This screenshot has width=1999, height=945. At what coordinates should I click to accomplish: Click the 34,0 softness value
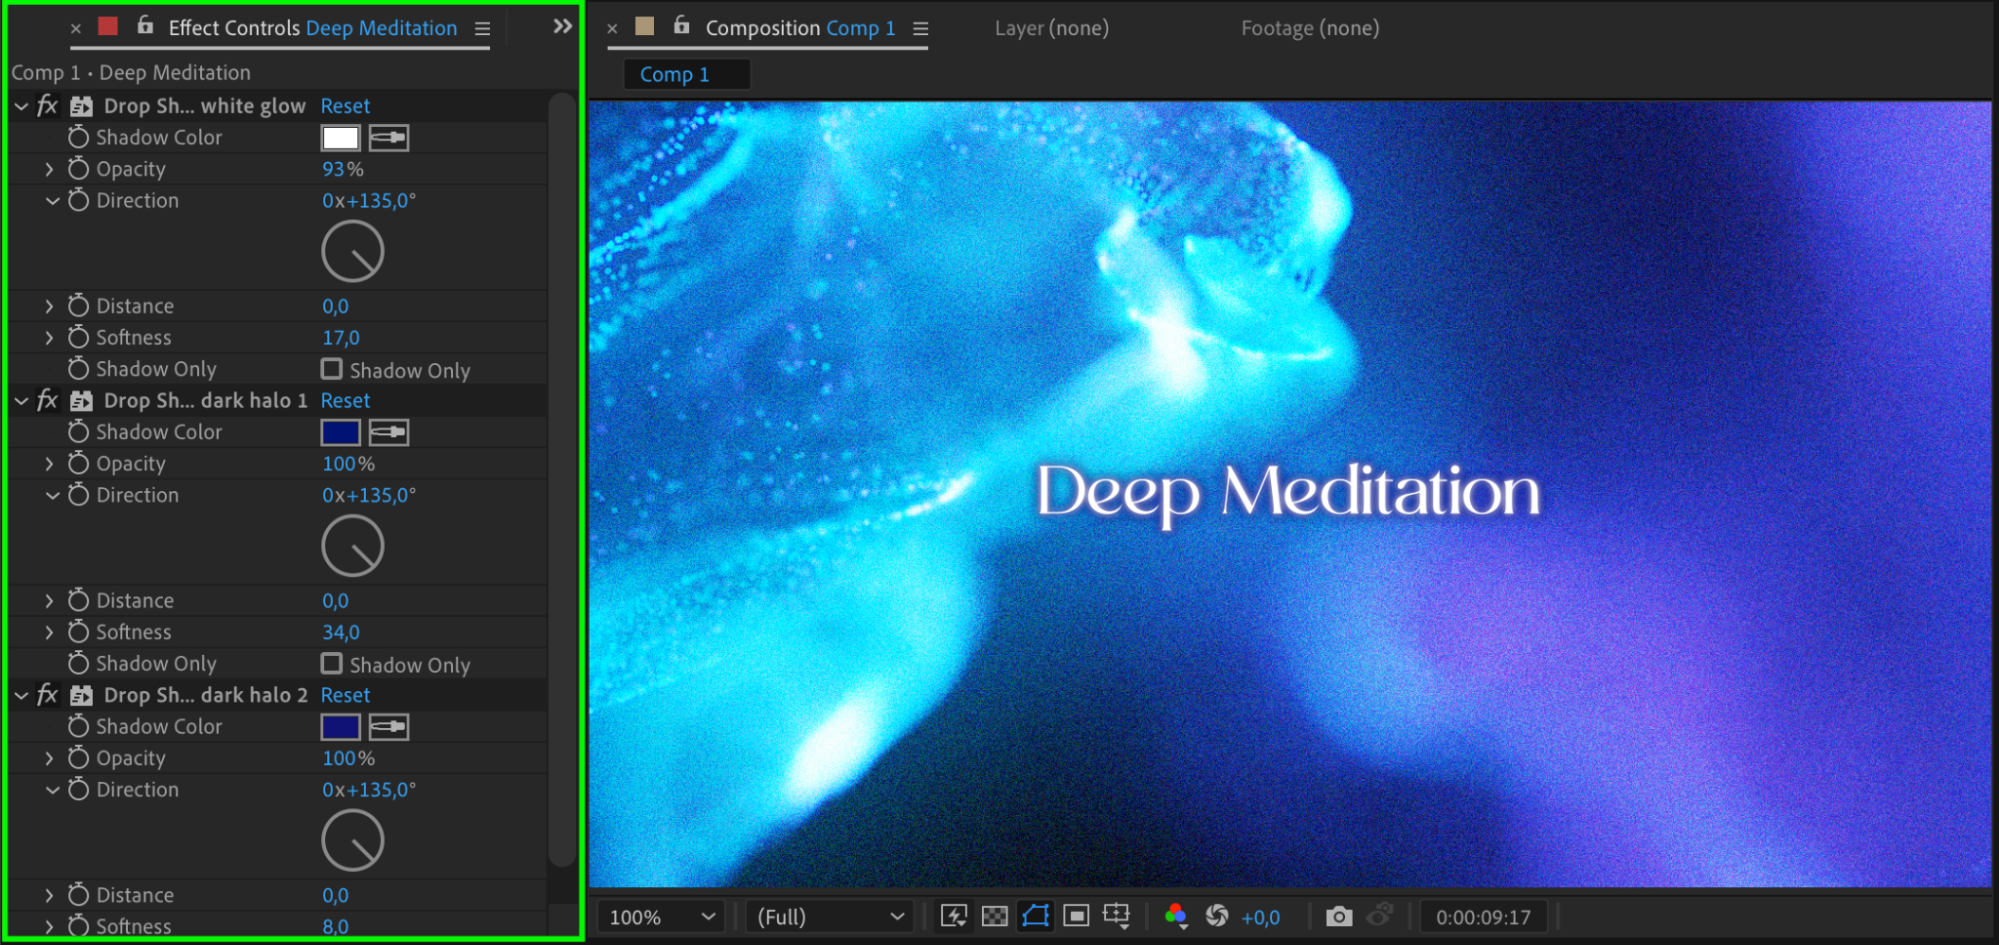340,632
